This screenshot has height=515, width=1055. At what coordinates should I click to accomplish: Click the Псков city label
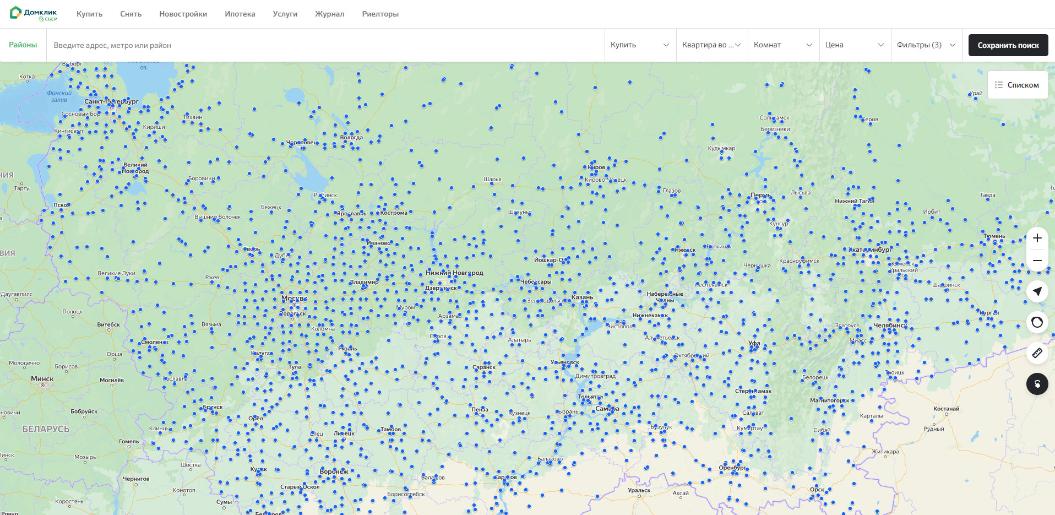(x=61, y=204)
